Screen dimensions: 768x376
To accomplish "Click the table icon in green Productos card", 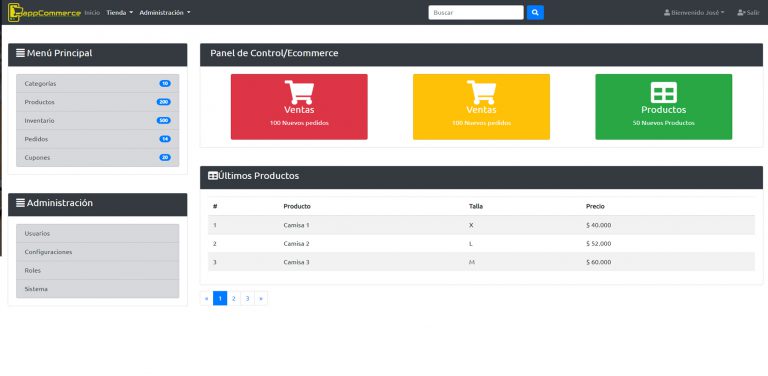I will [664, 93].
